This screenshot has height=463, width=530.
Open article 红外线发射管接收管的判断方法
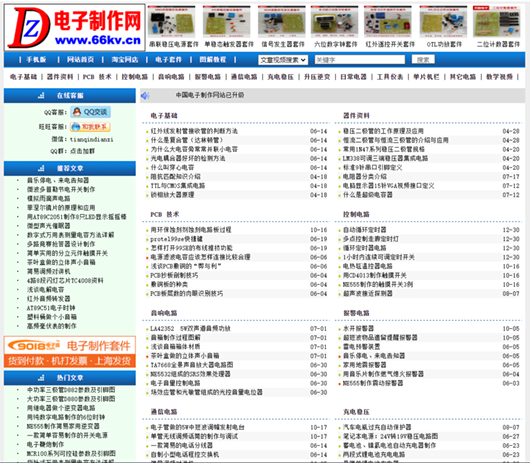[194, 131]
